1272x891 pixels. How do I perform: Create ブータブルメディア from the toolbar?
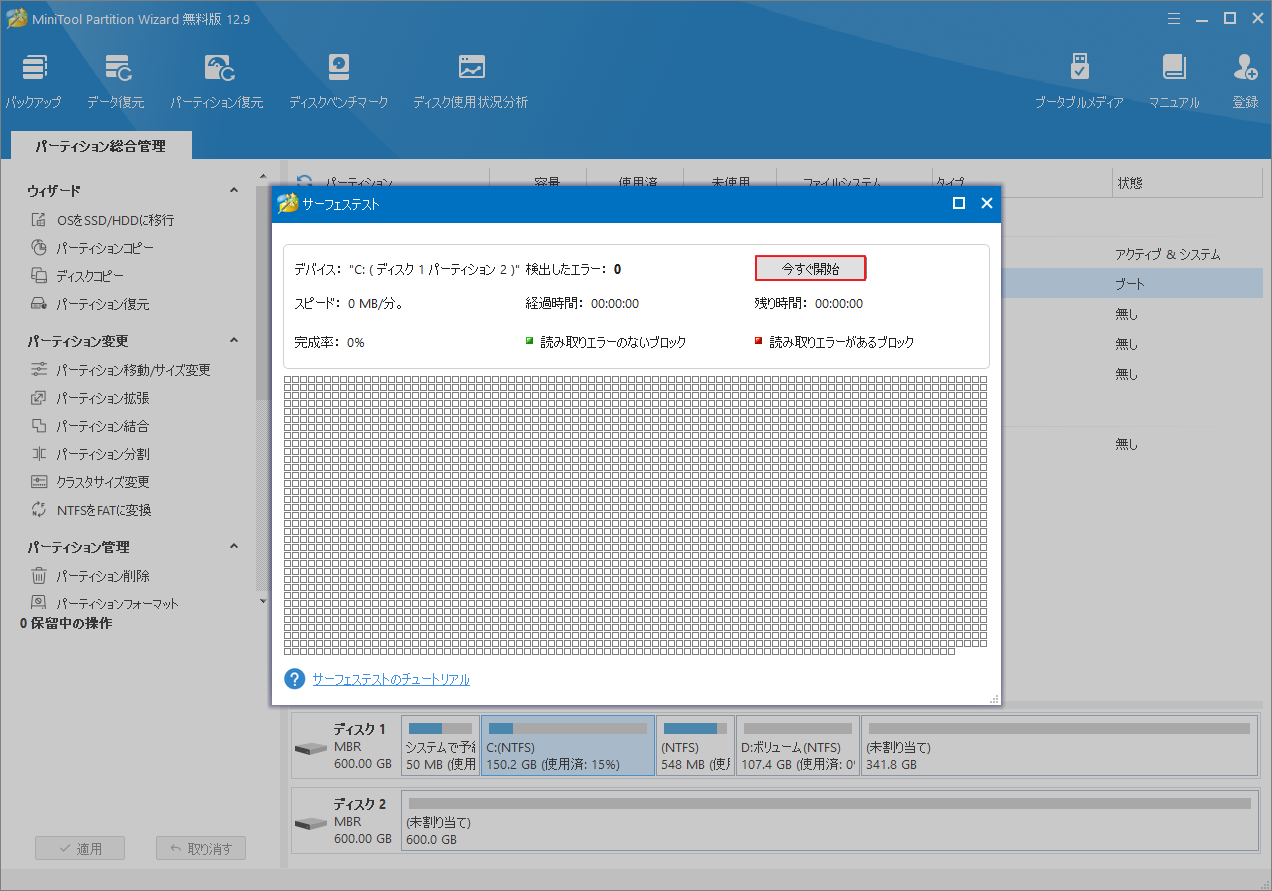point(1079,81)
